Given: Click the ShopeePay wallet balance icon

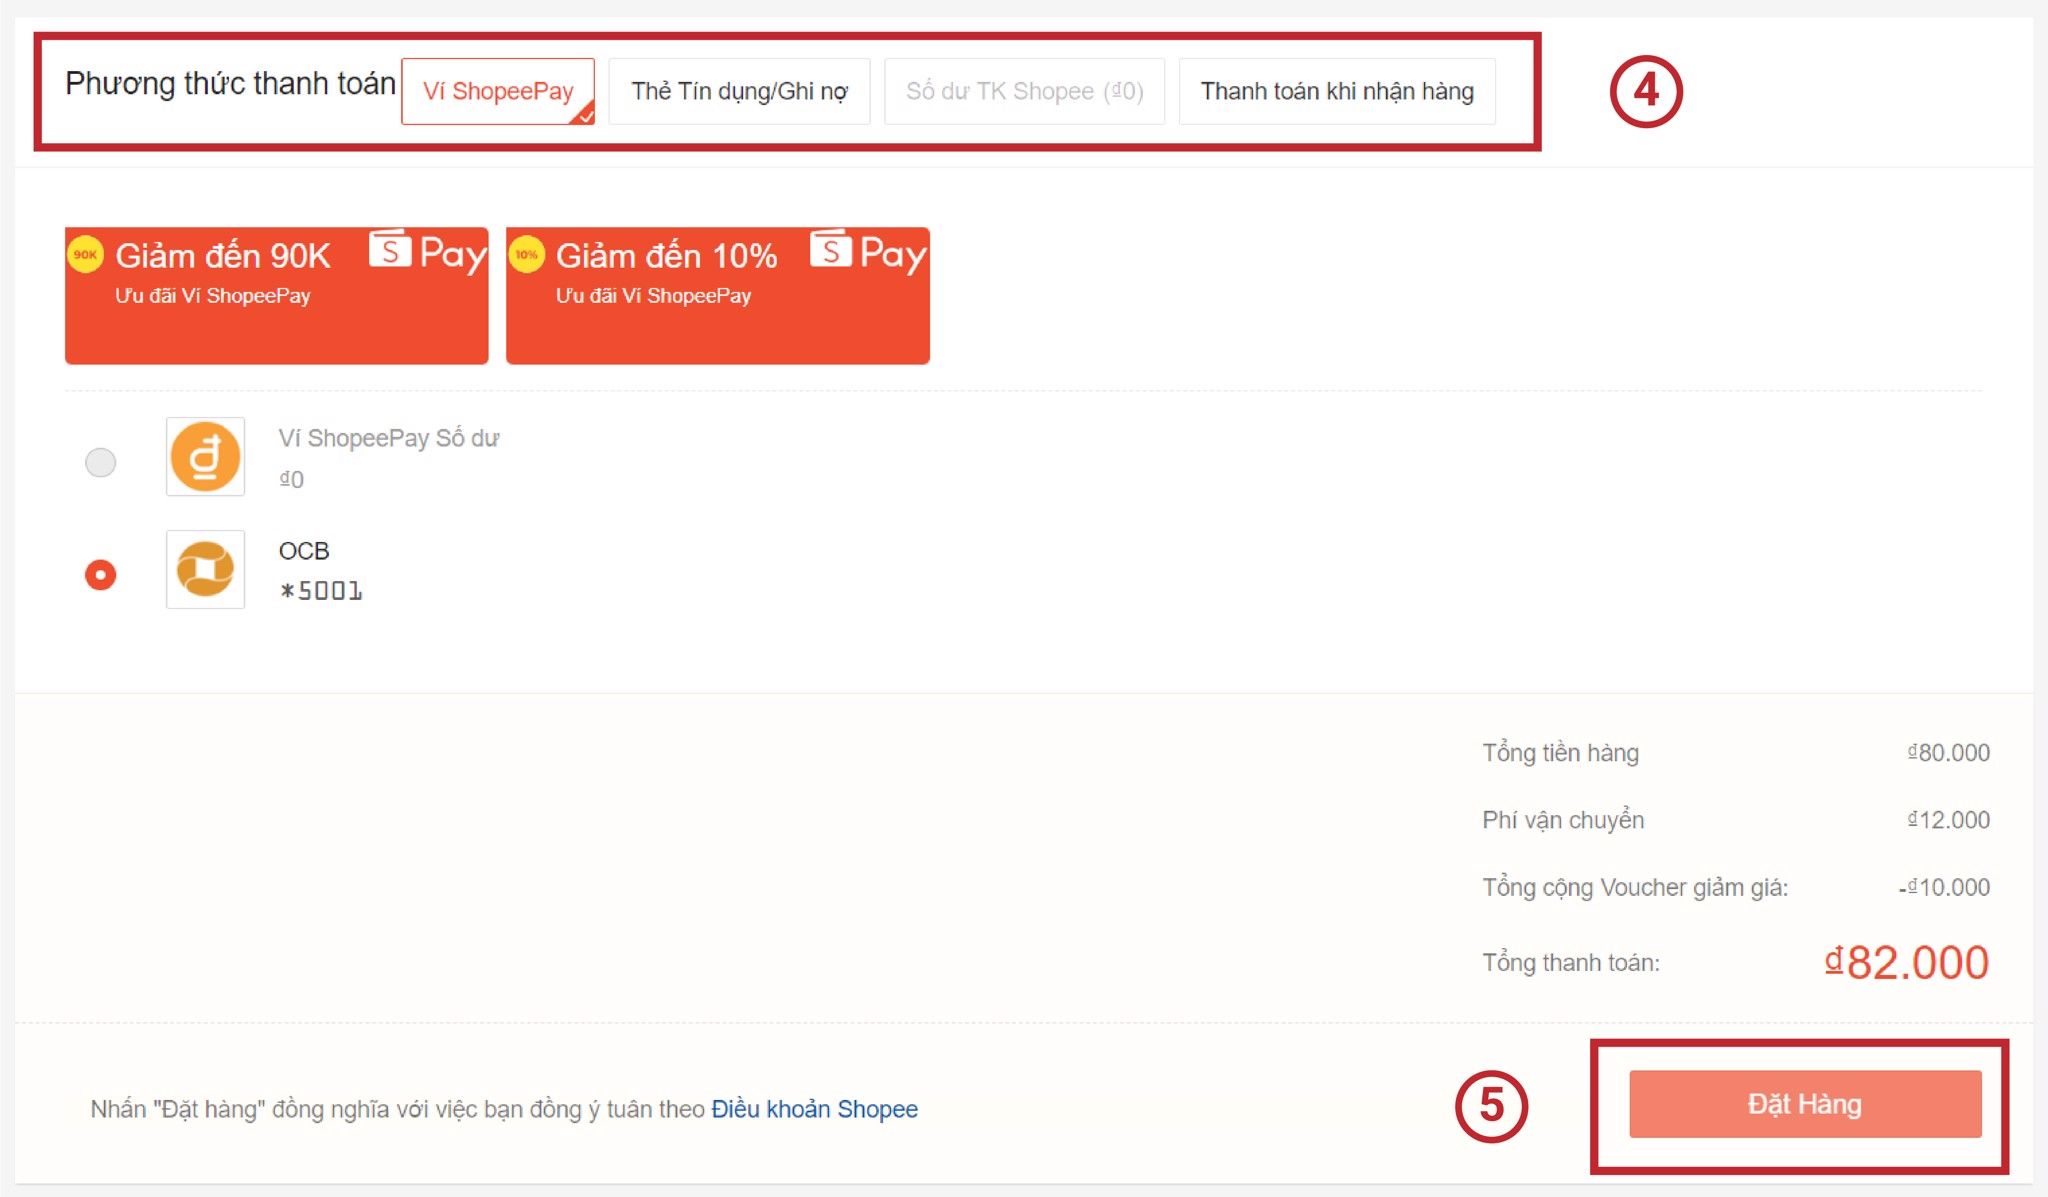Looking at the screenshot, I should pos(205,456).
